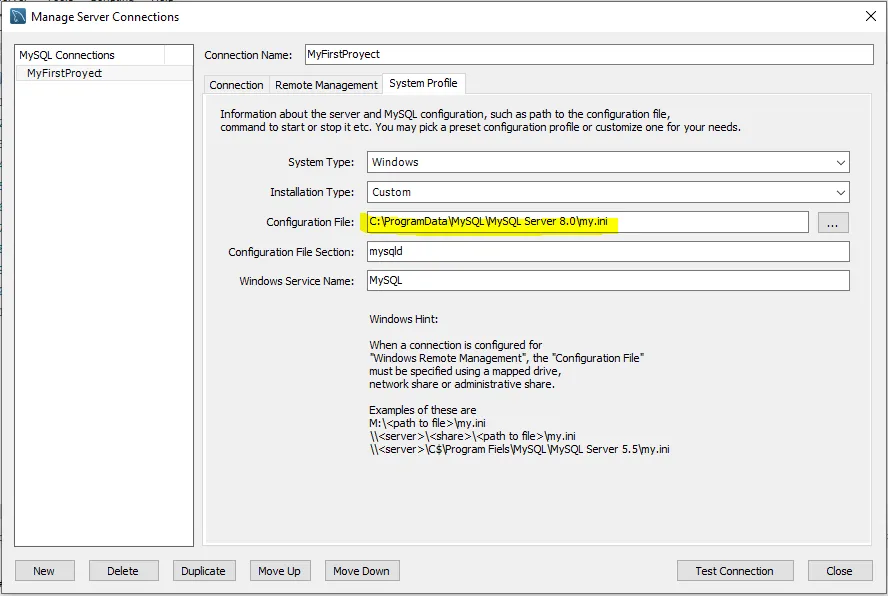Duplicate the selected connection
This screenshot has height=596, width=888.
click(x=203, y=571)
